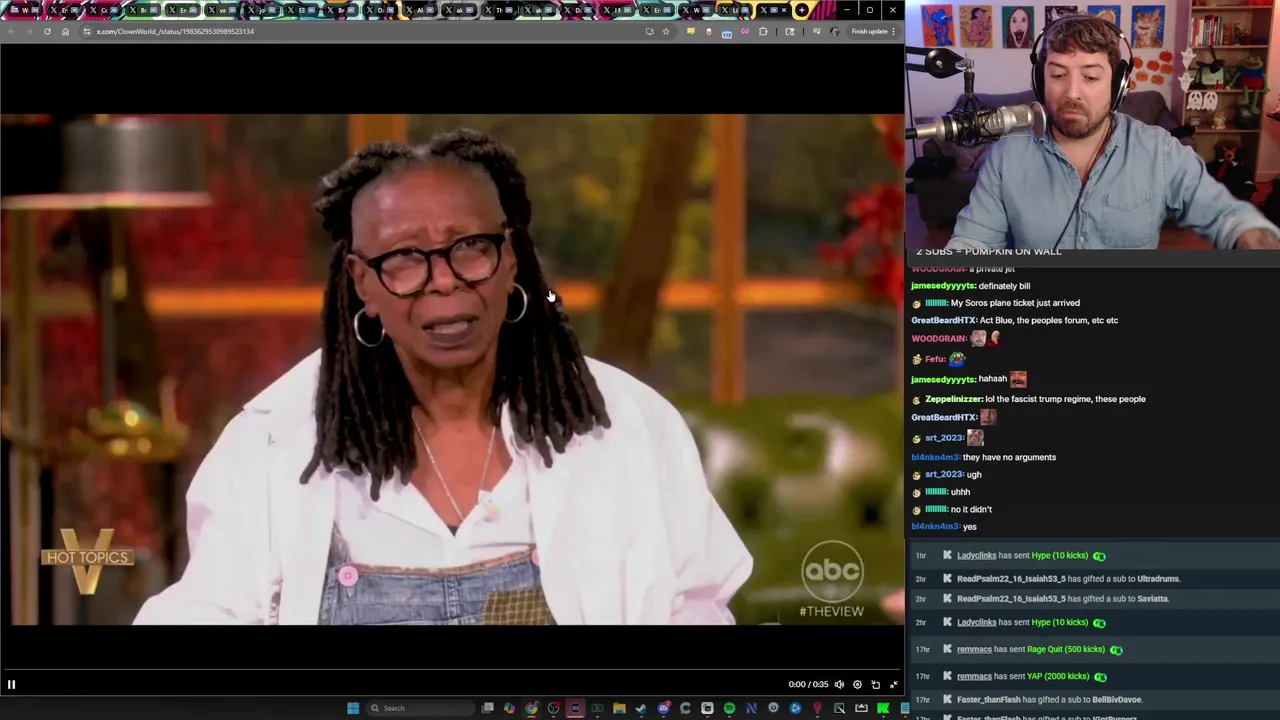Pause the video with the player button
1280x720 pixels.
(x=11, y=684)
